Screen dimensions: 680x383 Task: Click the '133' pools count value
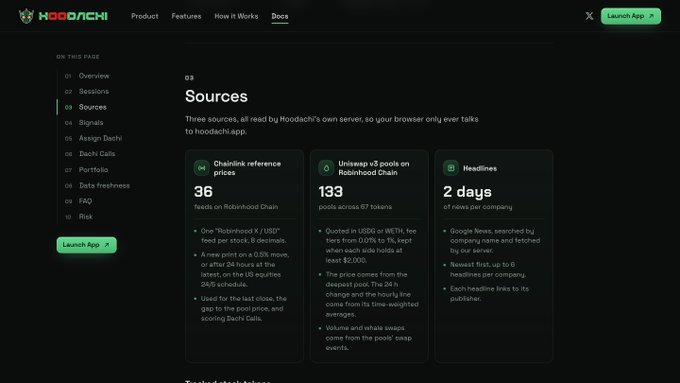(330, 191)
